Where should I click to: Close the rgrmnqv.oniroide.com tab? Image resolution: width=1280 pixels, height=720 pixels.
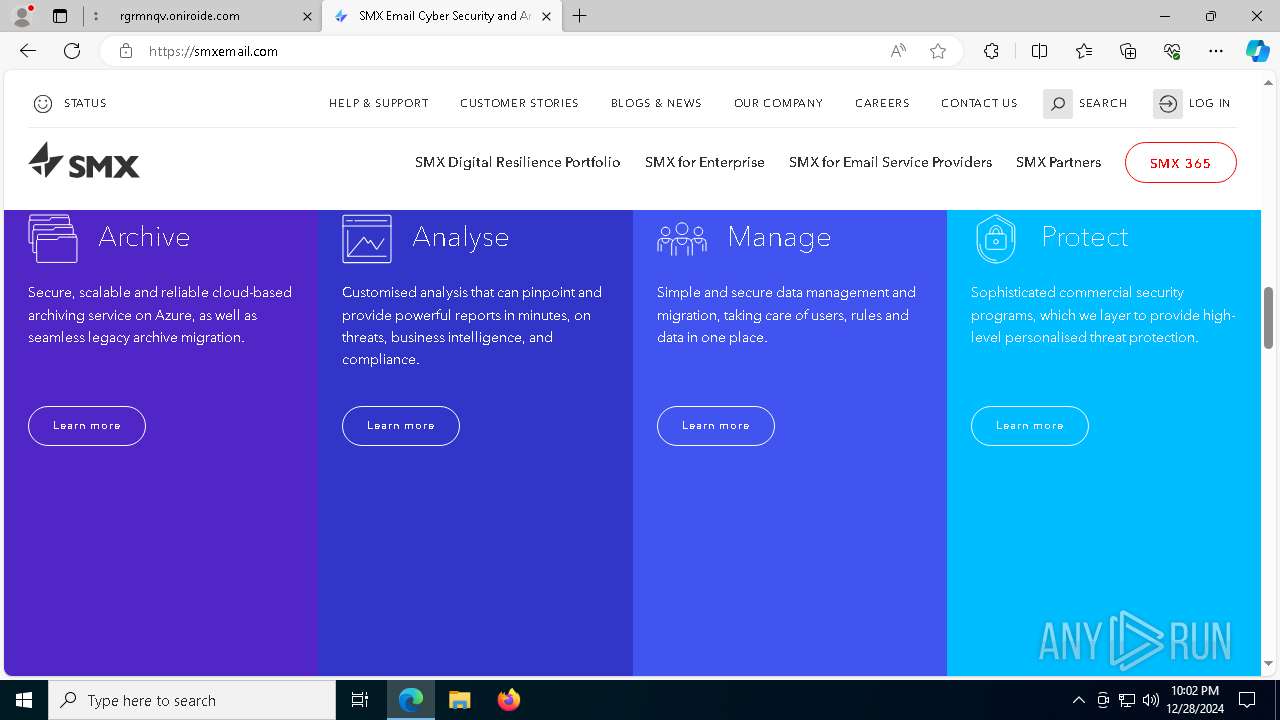(307, 16)
